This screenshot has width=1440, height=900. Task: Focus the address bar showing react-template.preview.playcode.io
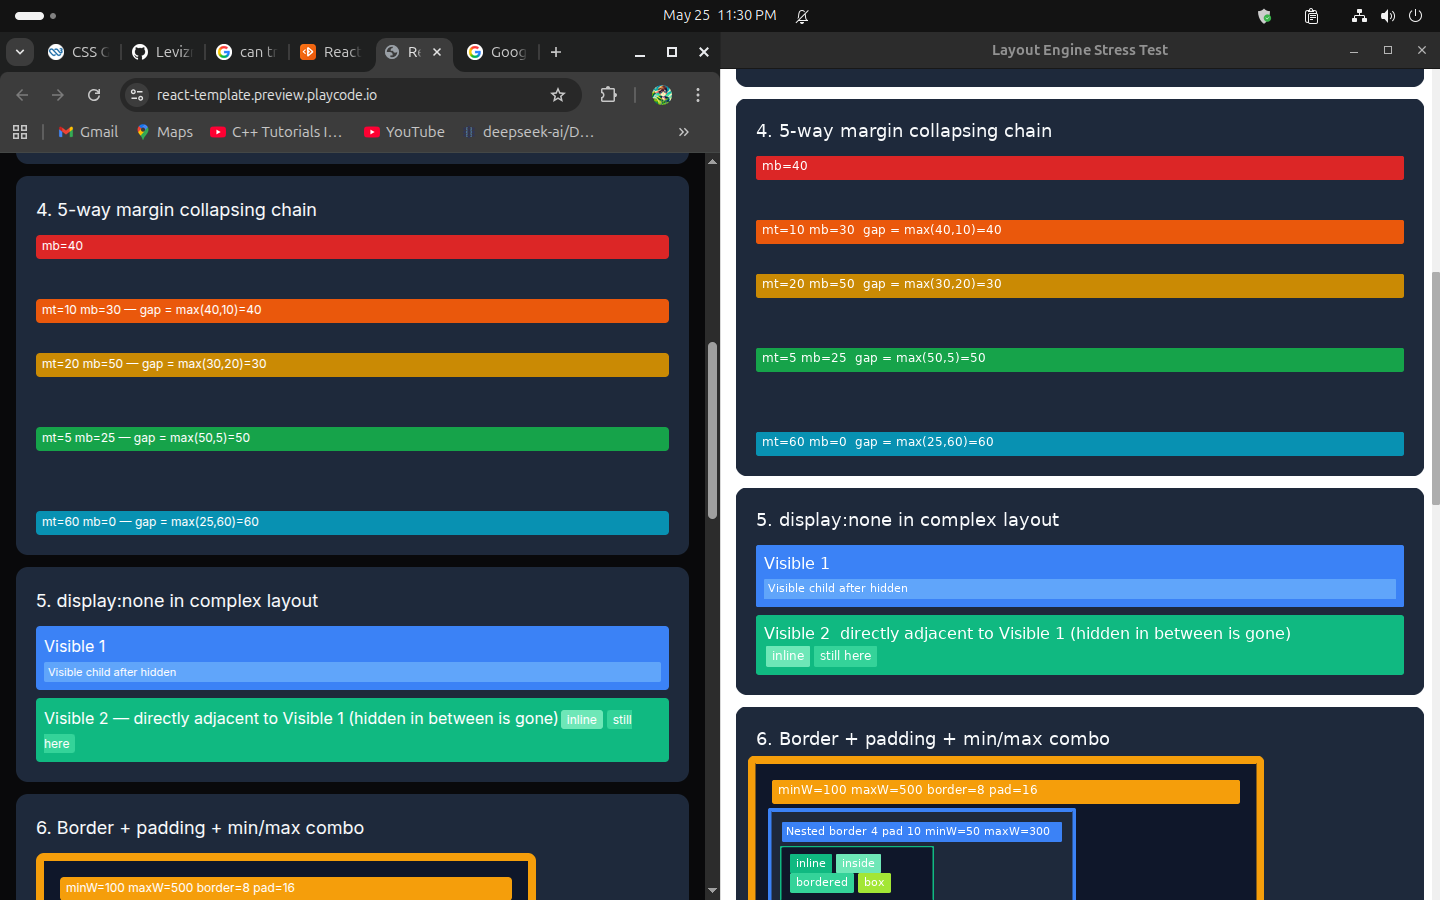point(350,95)
